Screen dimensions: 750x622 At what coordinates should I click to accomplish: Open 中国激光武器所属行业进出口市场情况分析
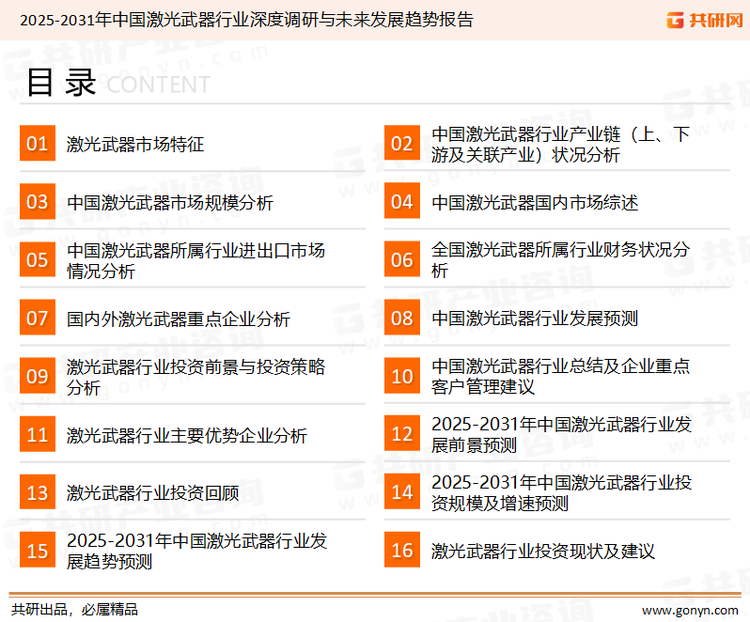coord(196,260)
